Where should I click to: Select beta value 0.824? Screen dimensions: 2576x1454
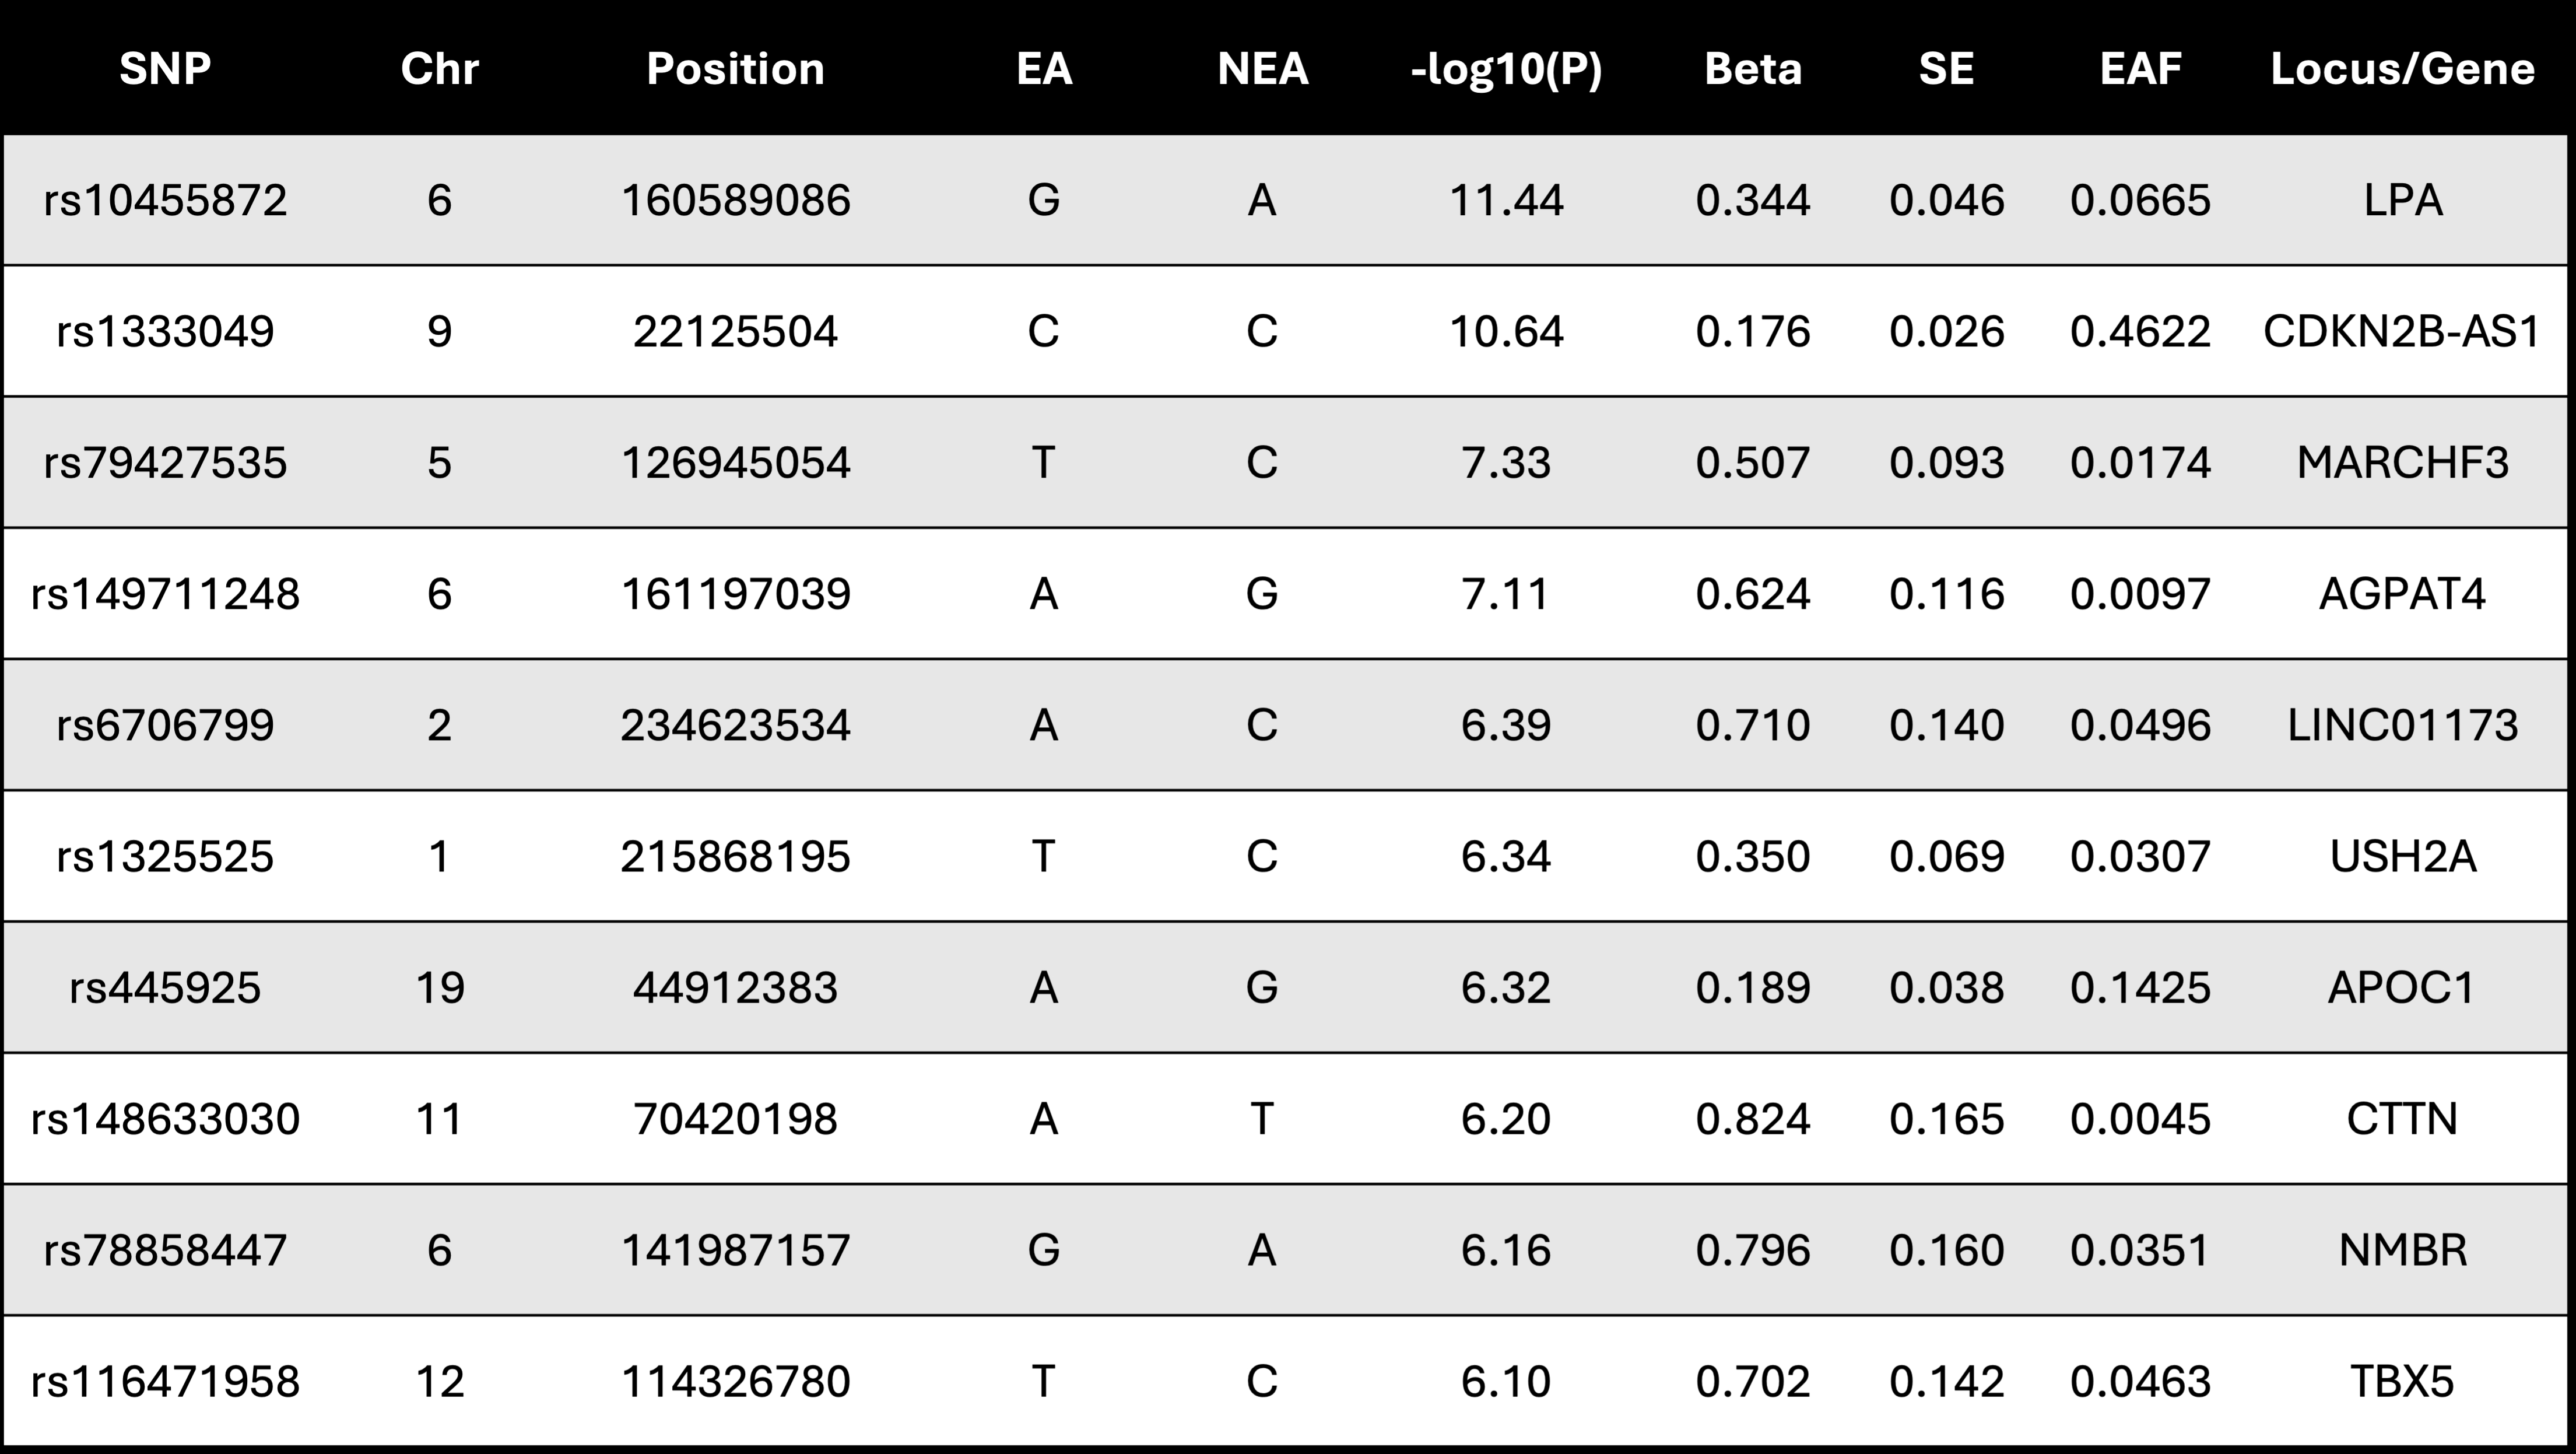pos(1753,1118)
